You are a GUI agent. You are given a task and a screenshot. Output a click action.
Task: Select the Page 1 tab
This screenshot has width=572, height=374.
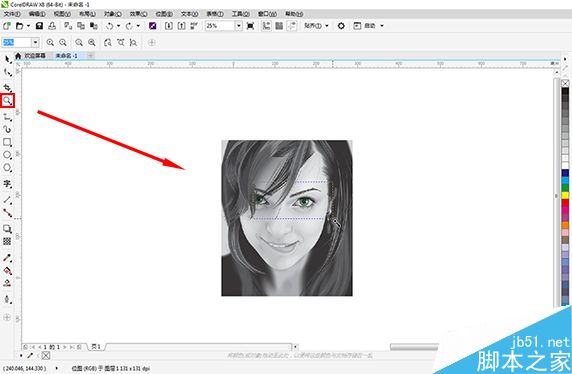point(96,347)
